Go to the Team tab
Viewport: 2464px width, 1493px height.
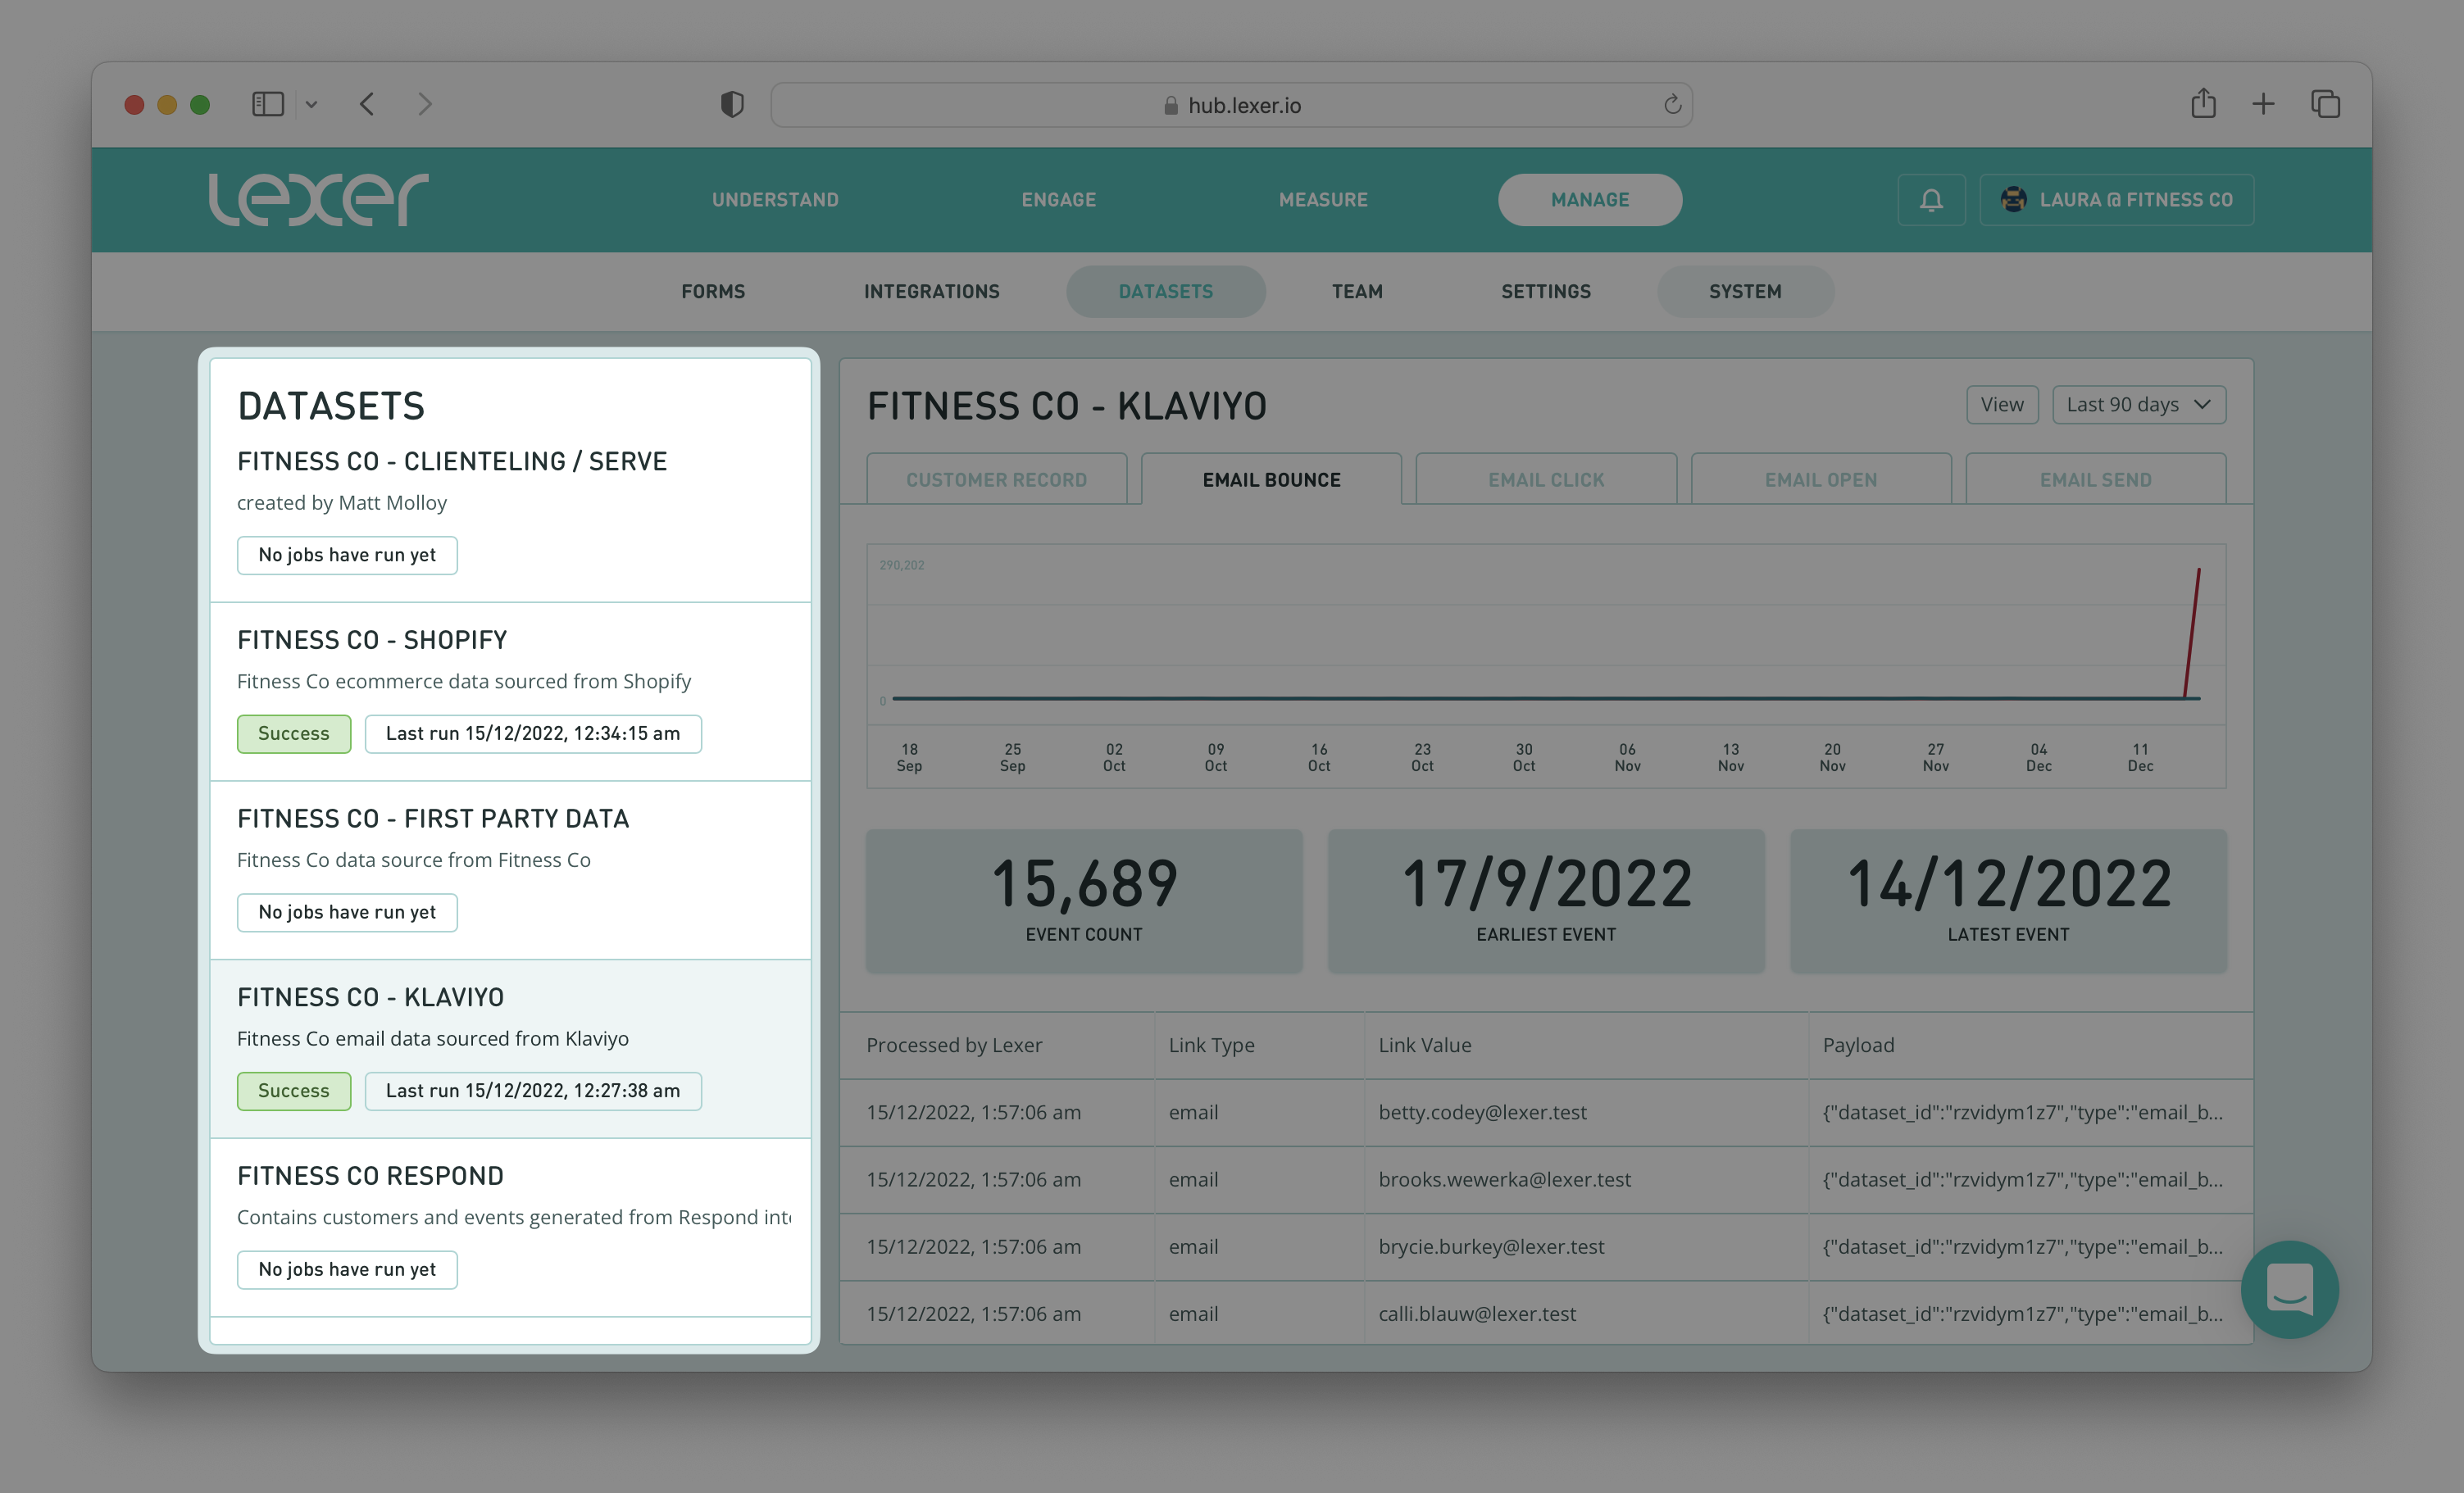(x=1357, y=292)
